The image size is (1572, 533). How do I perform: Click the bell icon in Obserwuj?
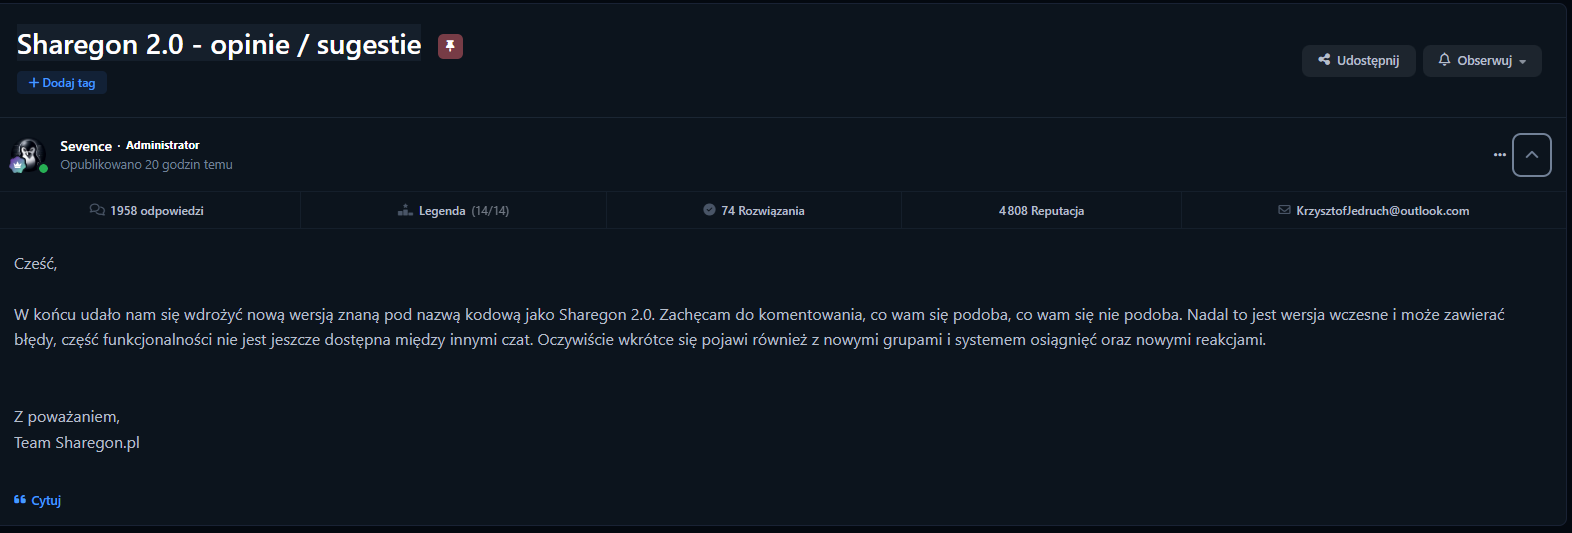(1444, 60)
